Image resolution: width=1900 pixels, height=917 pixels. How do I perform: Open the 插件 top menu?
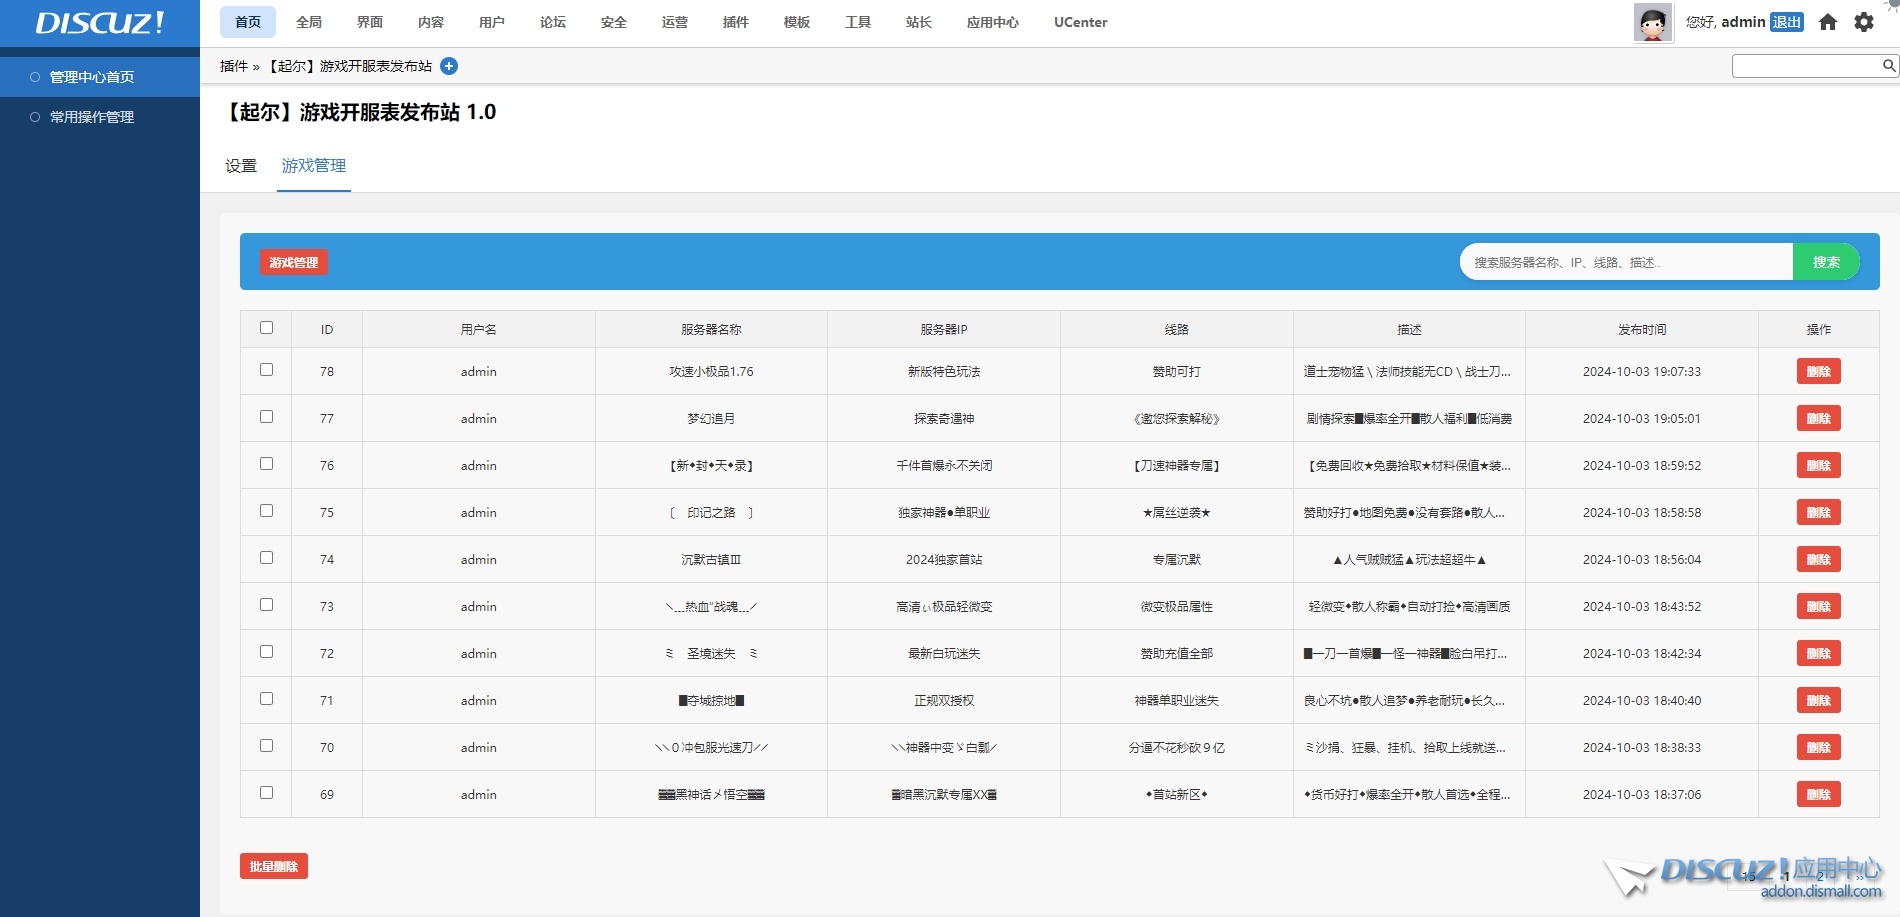(736, 22)
